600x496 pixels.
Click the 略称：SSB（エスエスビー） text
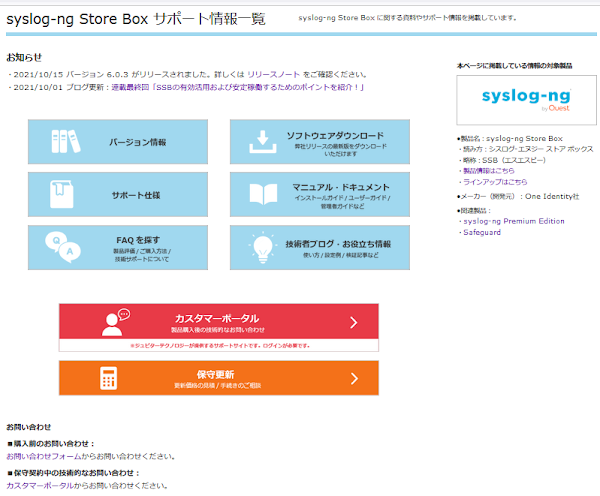tap(502, 160)
